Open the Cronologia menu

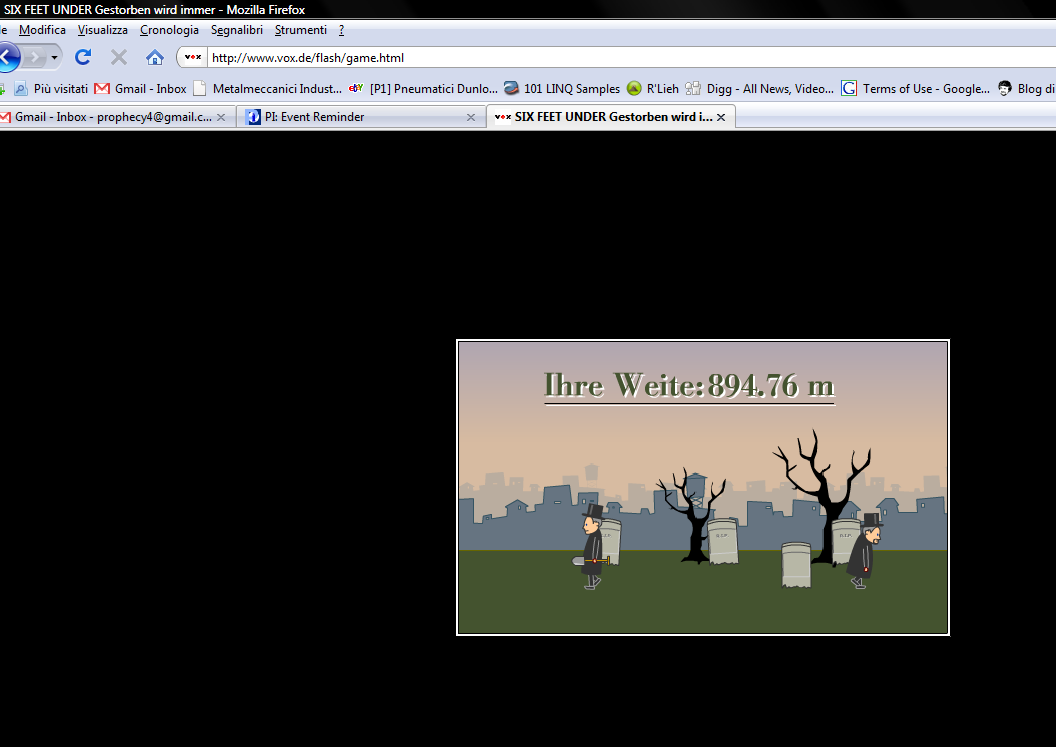point(169,30)
